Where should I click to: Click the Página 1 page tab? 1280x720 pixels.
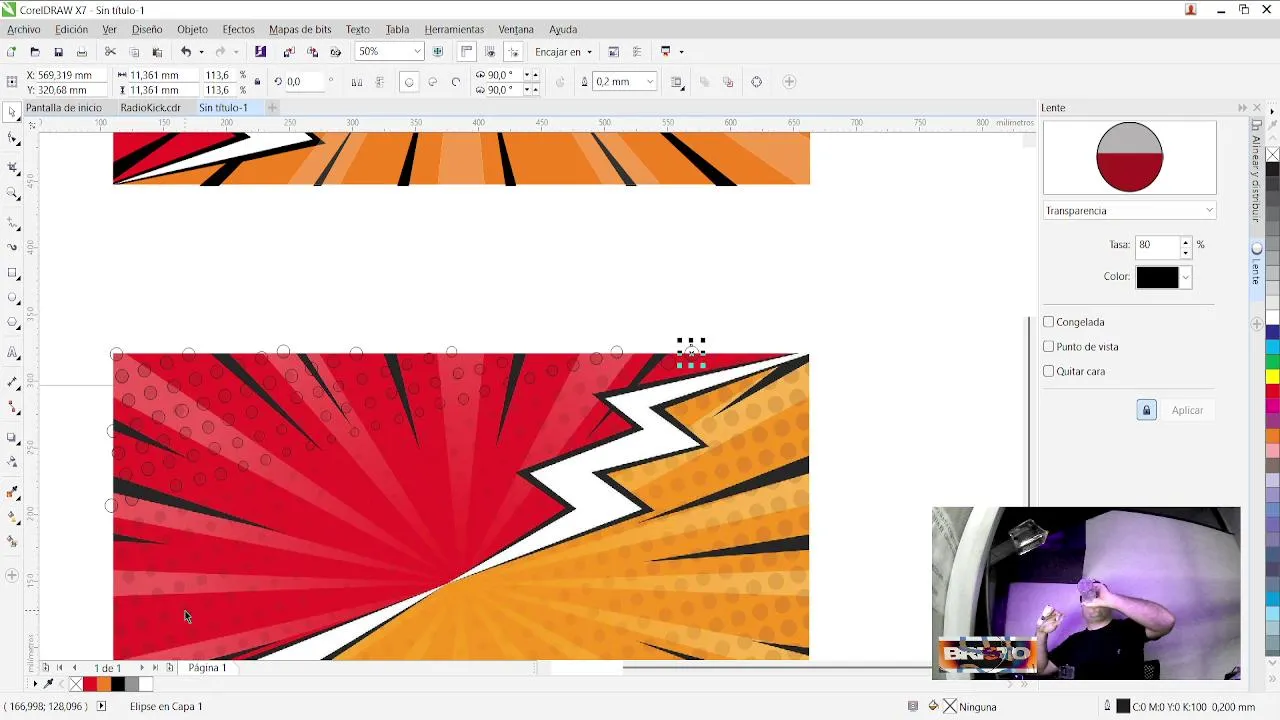[207, 668]
